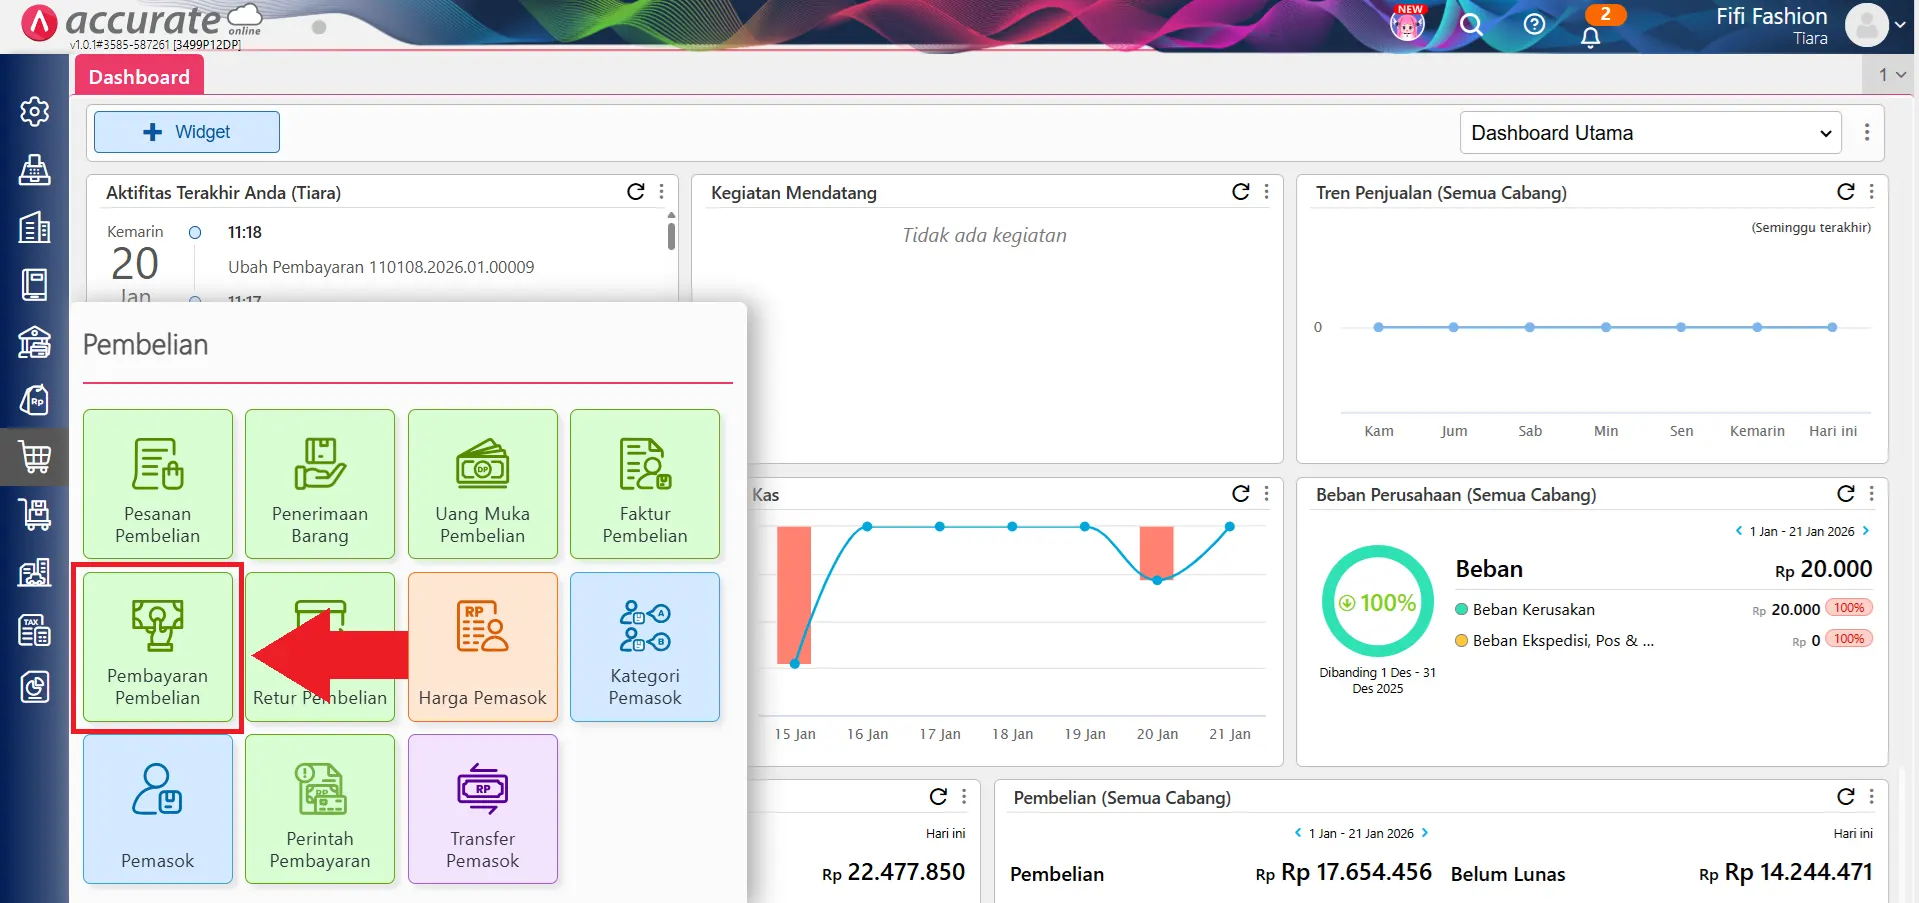Open Faktur Pembelian tile
Viewport: 1919px width, 903px height.
click(645, 484)
